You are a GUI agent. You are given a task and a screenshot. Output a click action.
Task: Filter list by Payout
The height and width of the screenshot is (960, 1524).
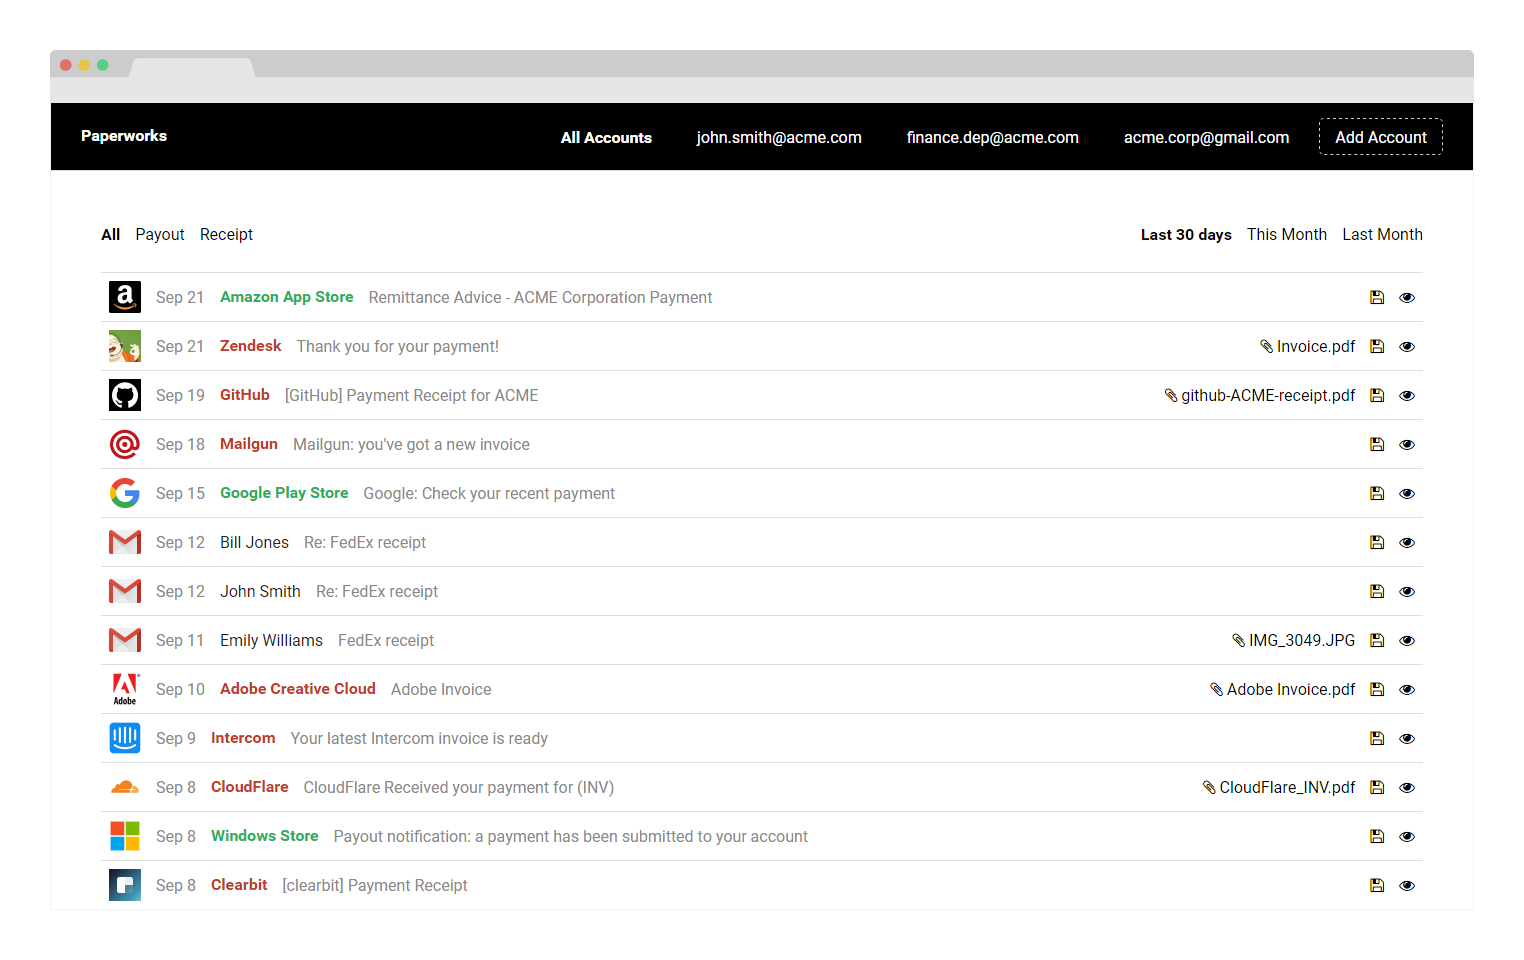[x=160, y=234]
